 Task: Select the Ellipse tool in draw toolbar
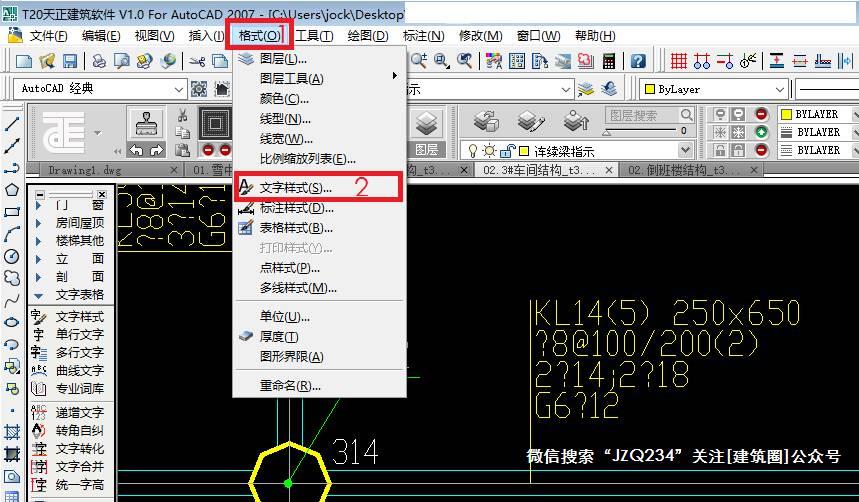[12, 322]
